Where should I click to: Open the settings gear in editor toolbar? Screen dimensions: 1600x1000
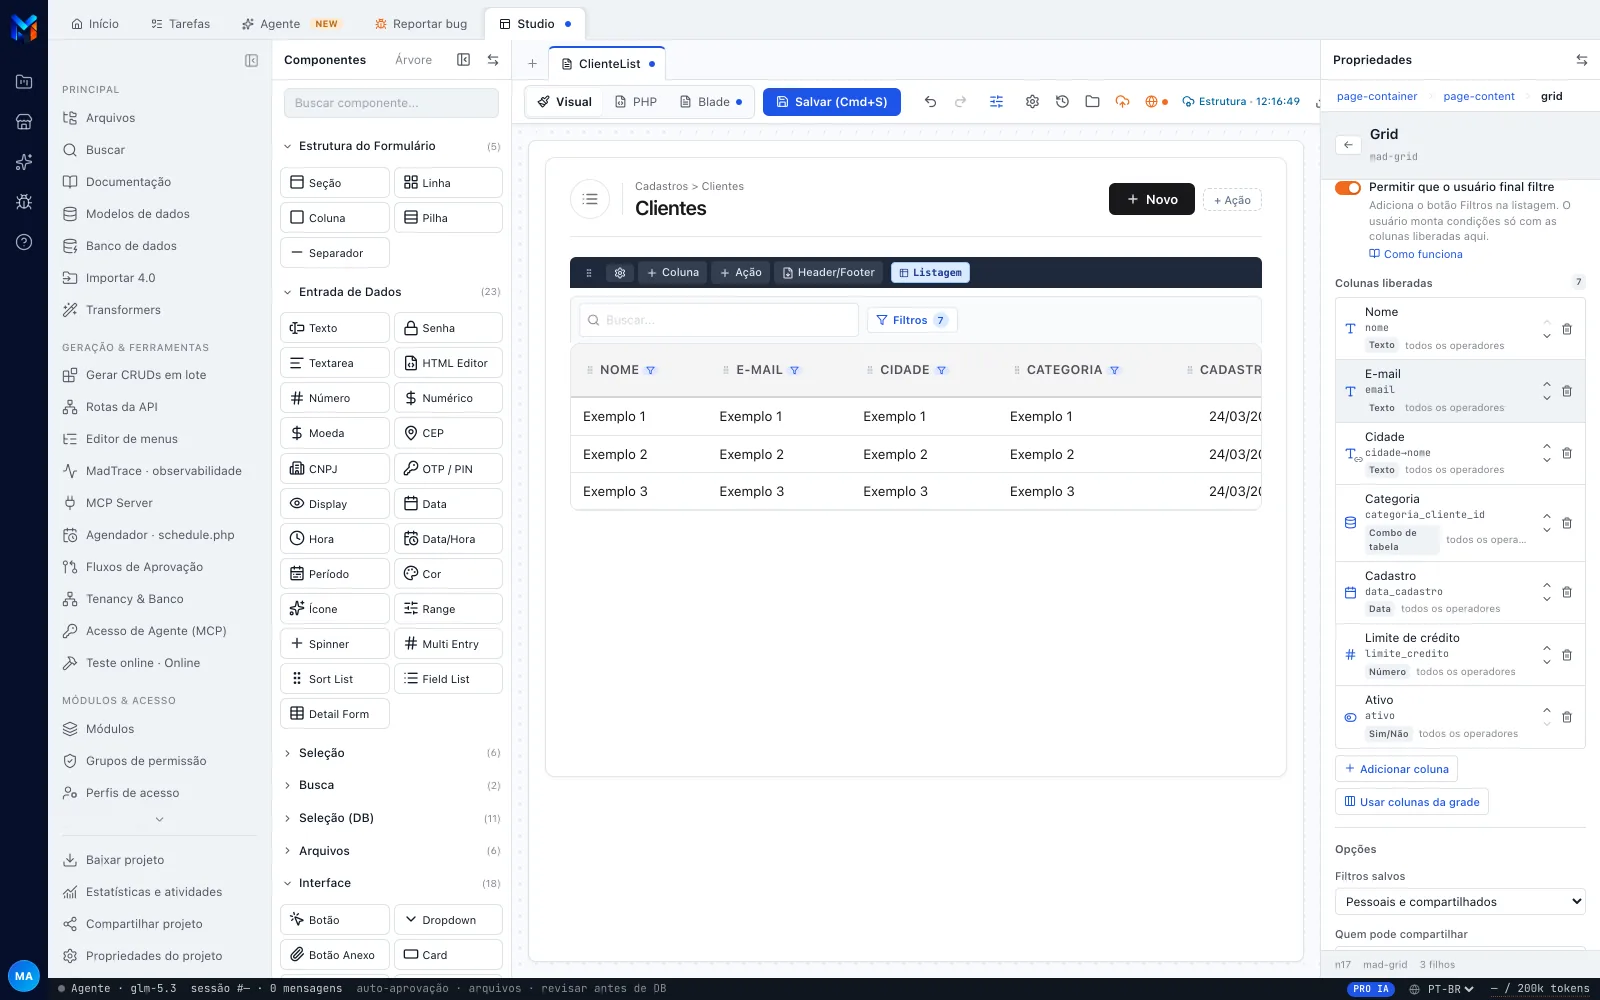tap(1032, 102)
